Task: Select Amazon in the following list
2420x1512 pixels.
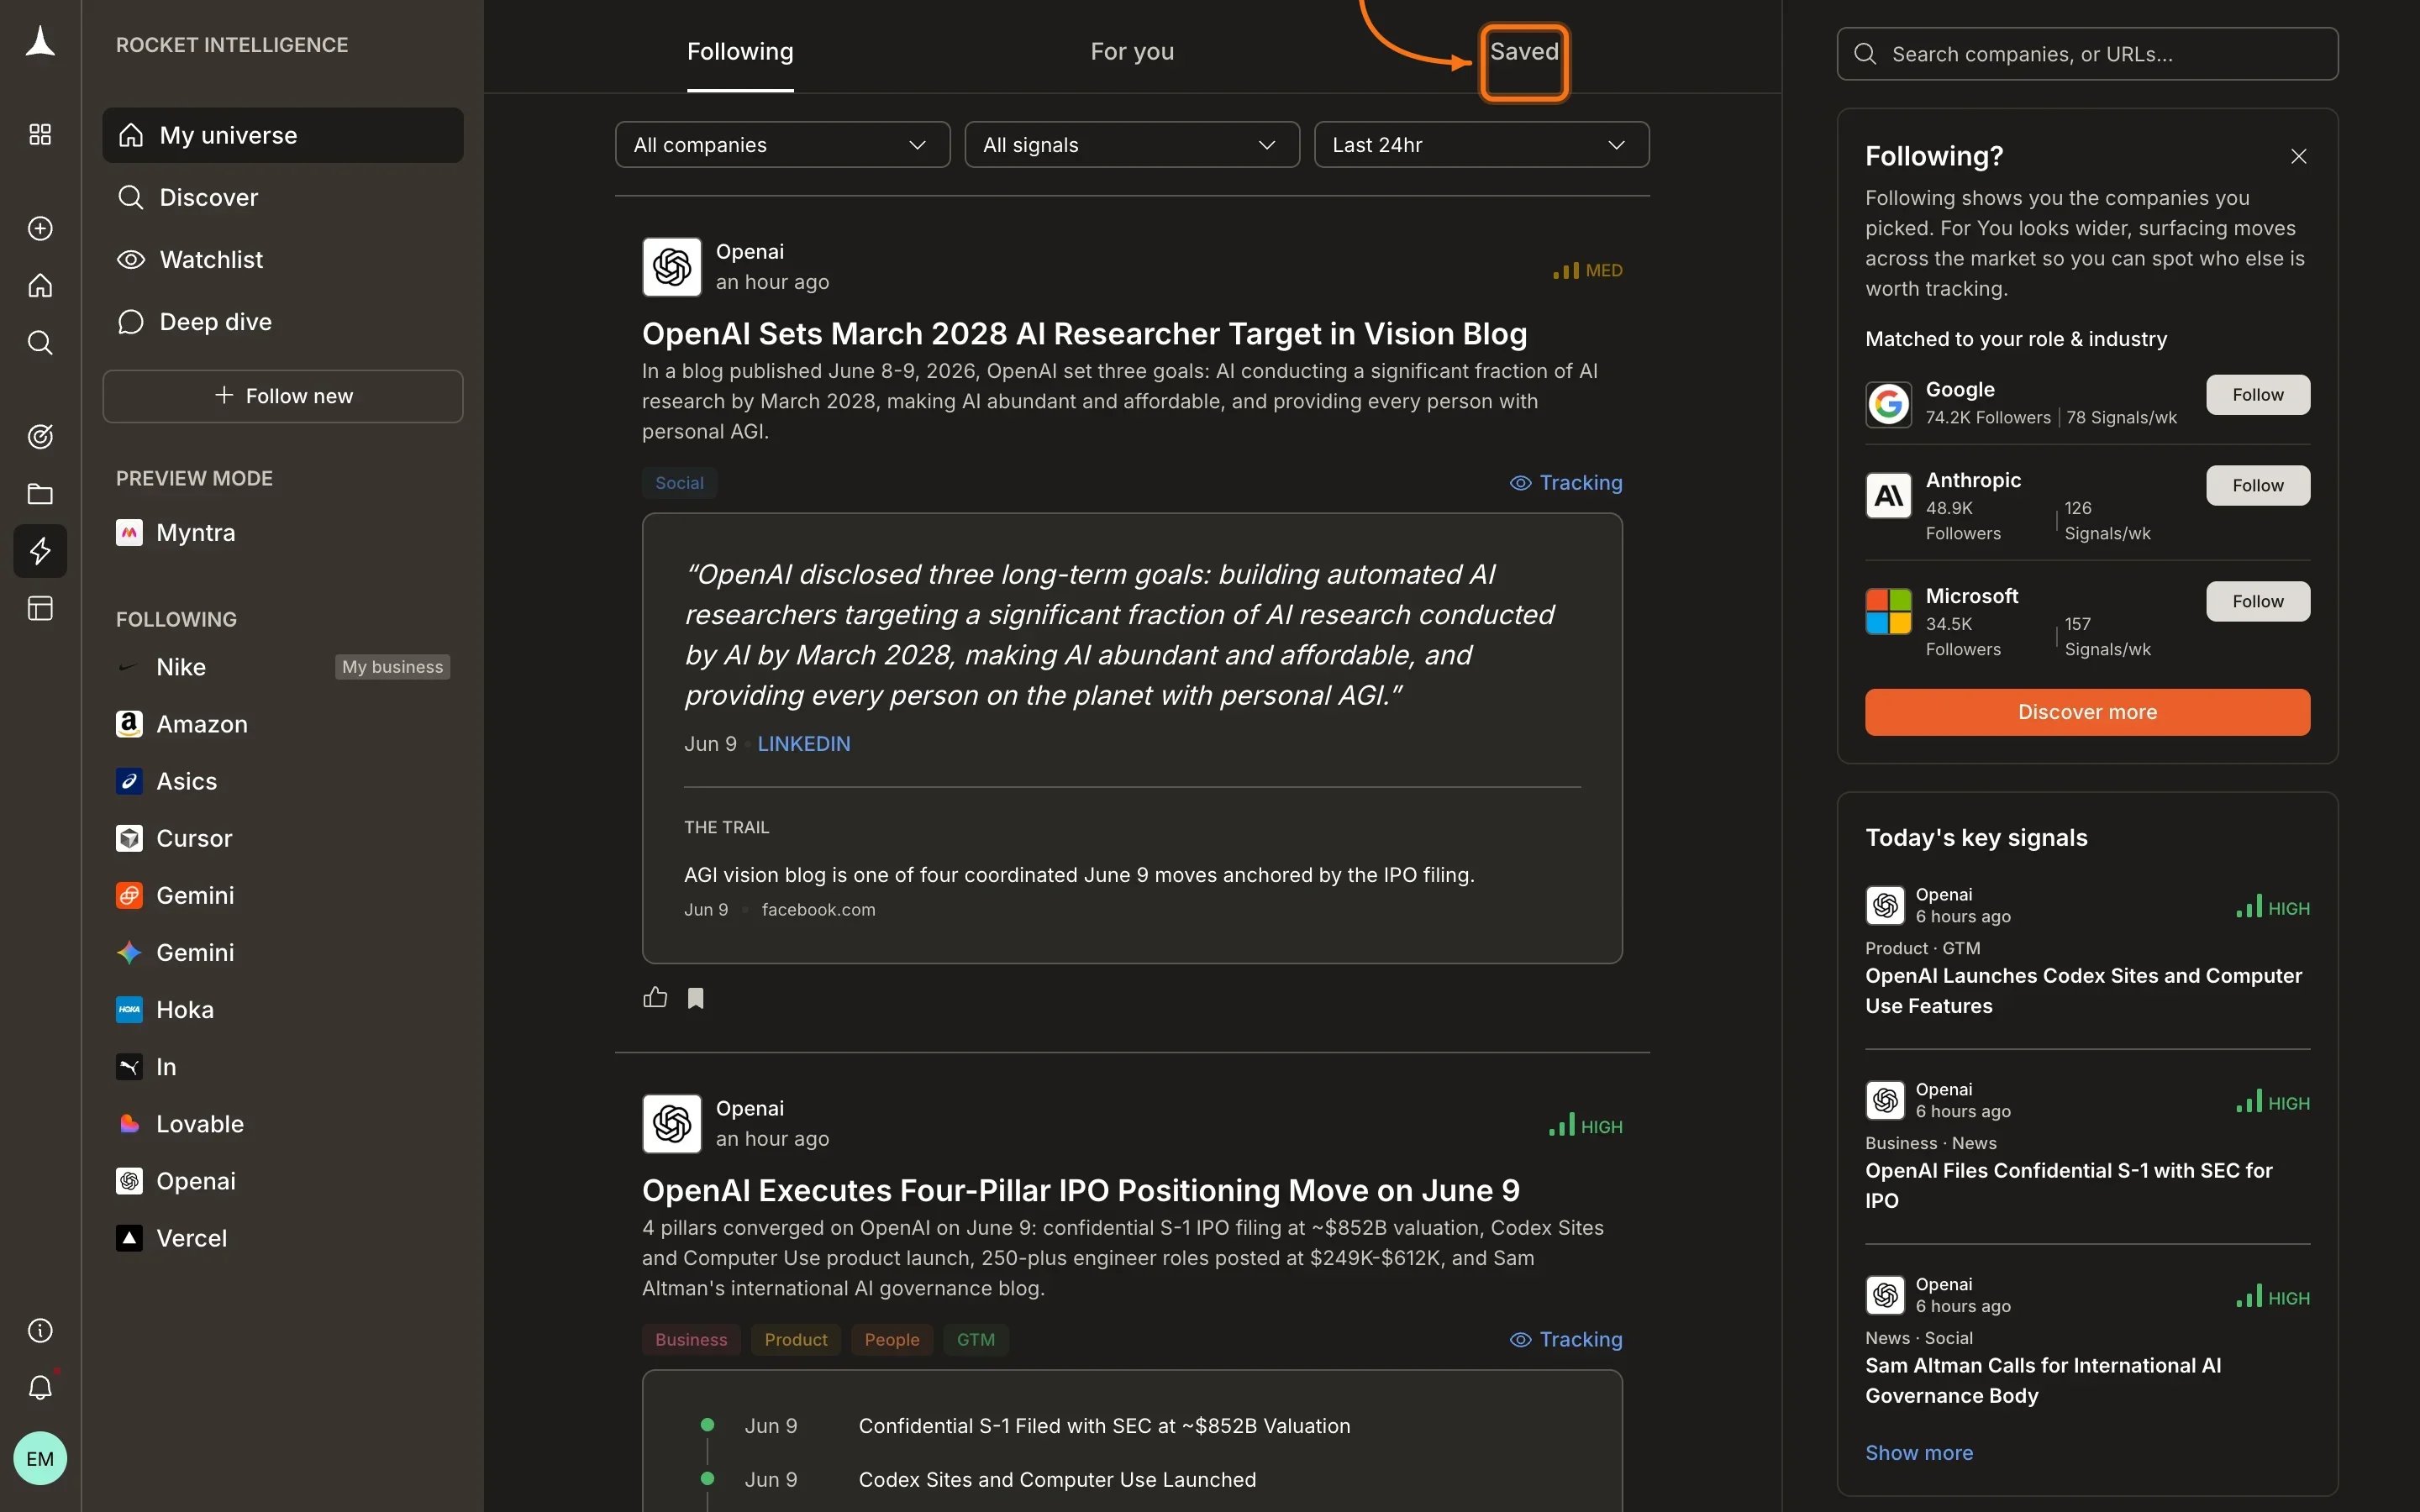Action: coord(283,724)
